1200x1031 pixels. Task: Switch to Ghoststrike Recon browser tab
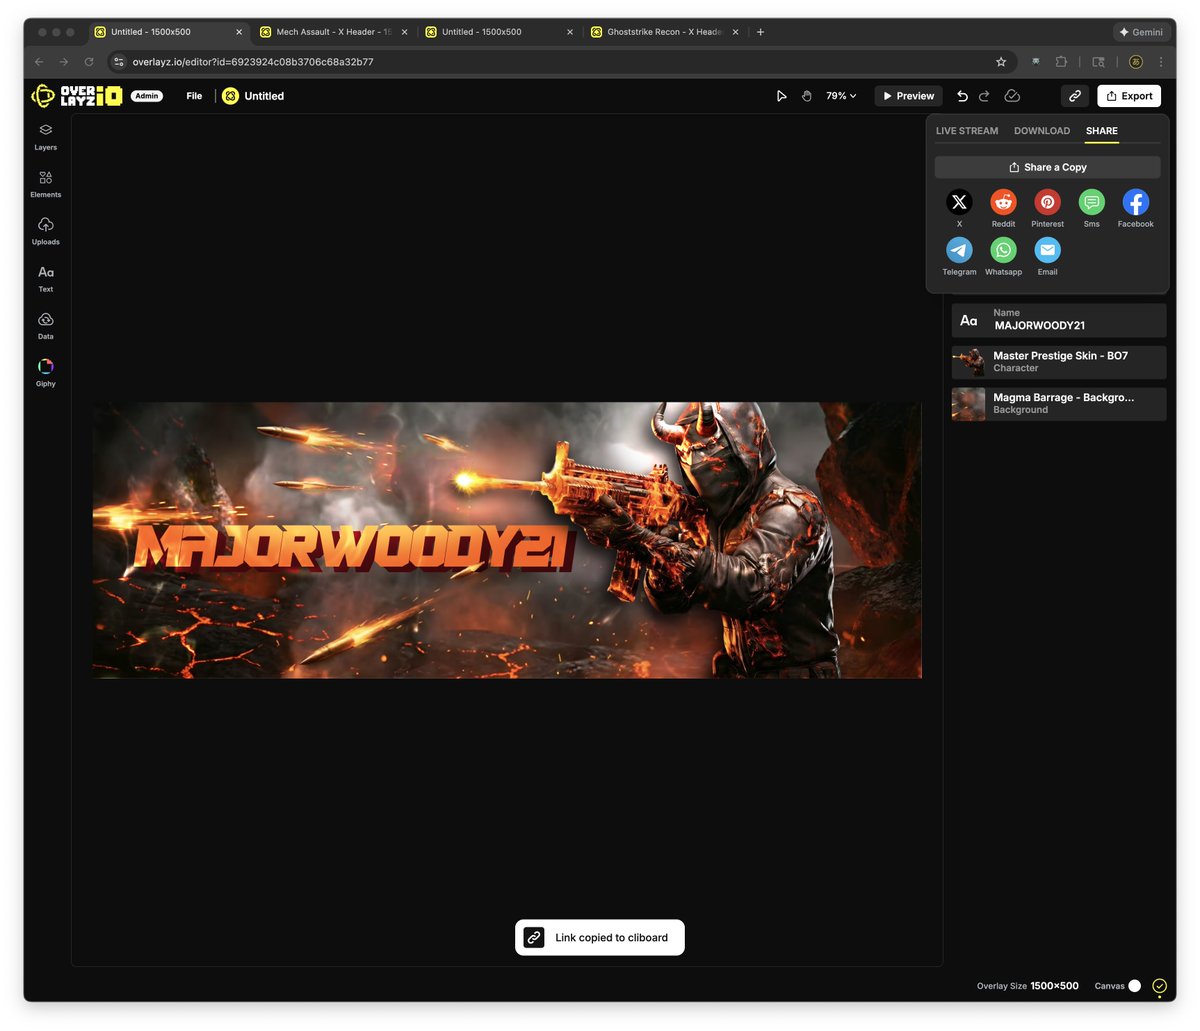point(665,32)
